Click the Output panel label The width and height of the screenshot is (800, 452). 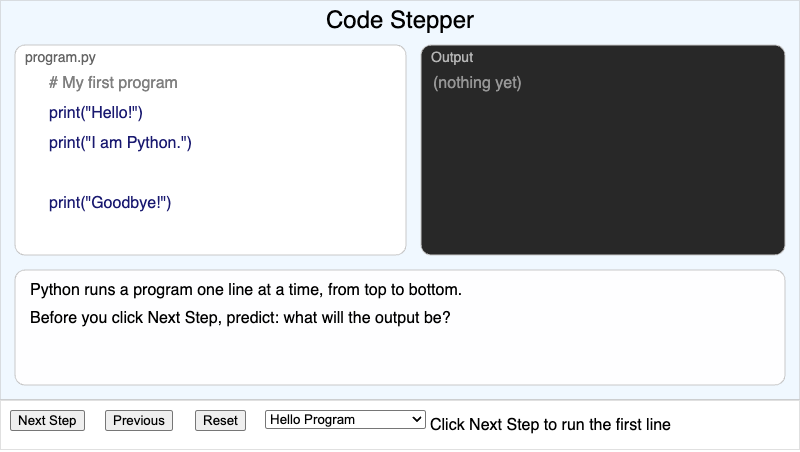pyautogui.click(x=452, y=57)
